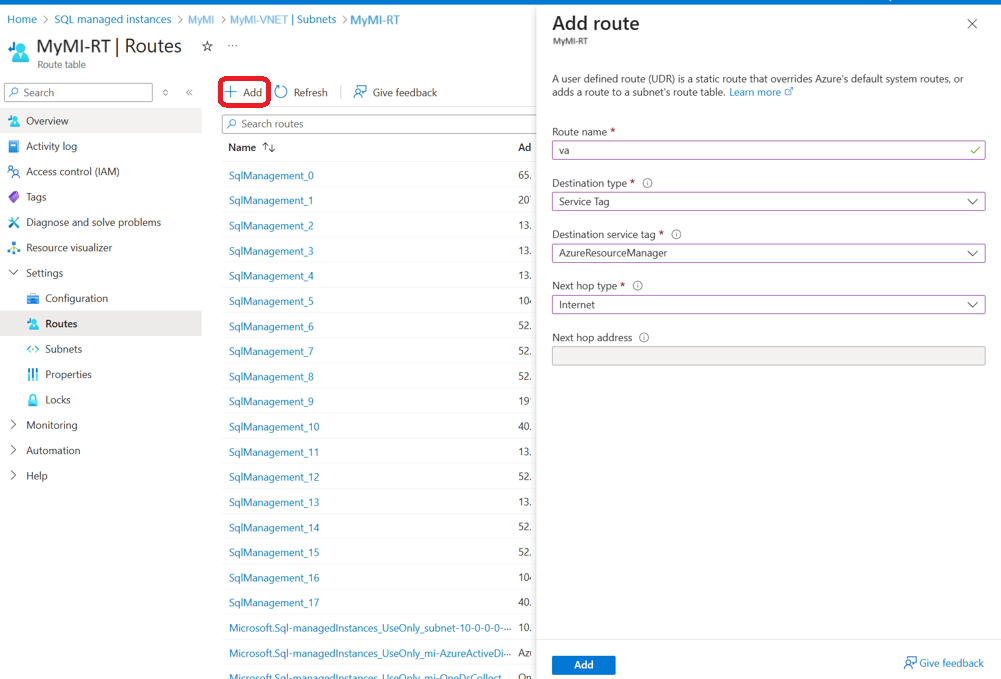Open the Learn more link
Image resolution: width=1001 pixels, height=679 pixels.
tap(761, 93)
